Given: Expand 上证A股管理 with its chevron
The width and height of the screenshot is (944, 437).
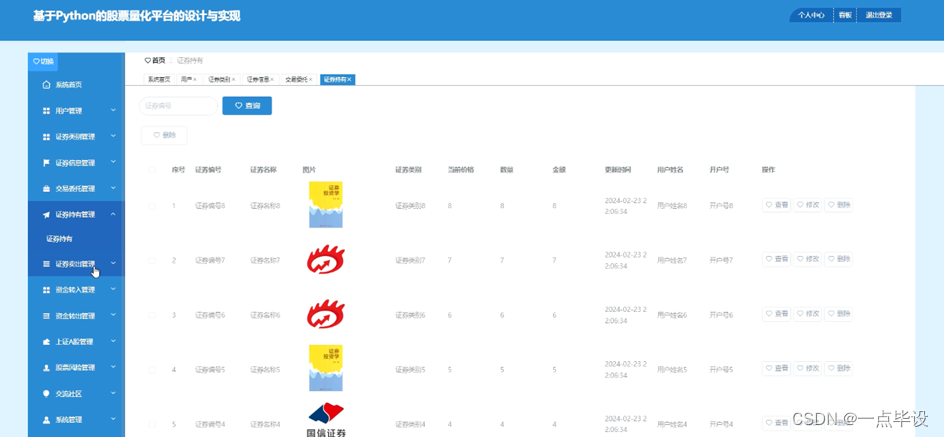Looking at the screenshot, I should [113, 341].
